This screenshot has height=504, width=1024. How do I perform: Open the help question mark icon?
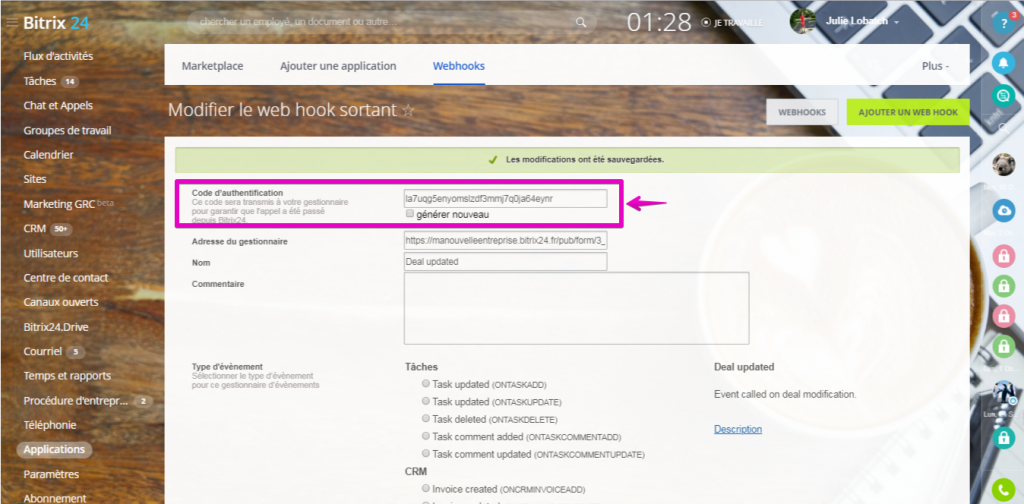click(x=1003, y=23)
